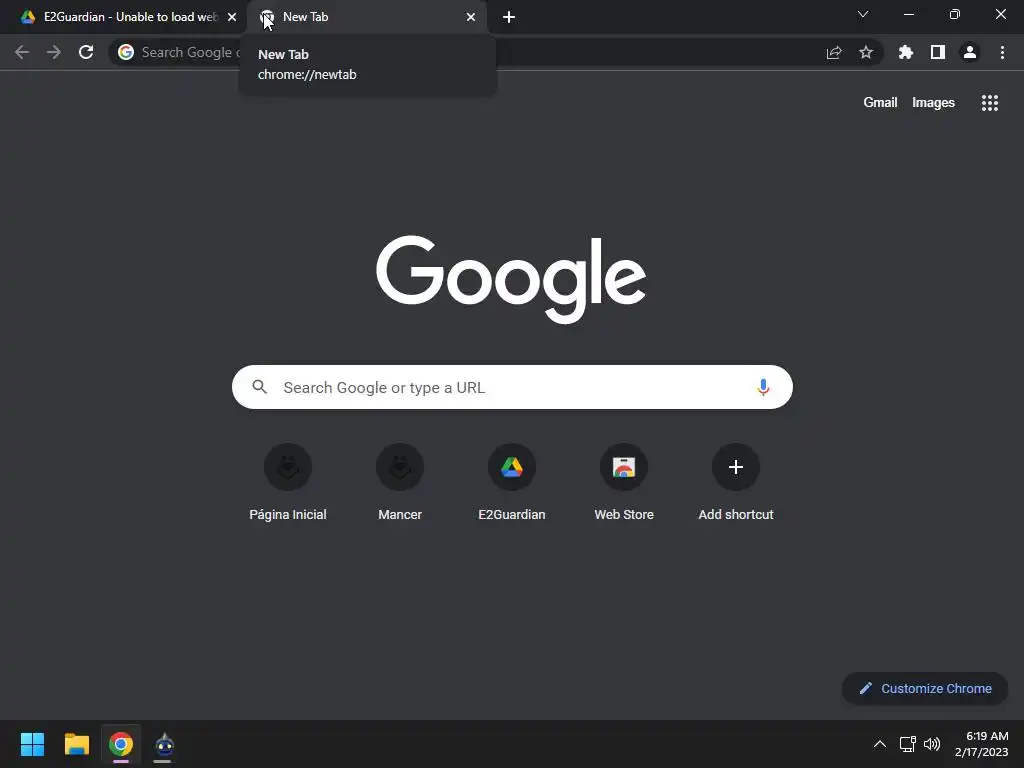Switch to the E2Guardian tab
The image size is (1024, 768).
click(123, 17)
